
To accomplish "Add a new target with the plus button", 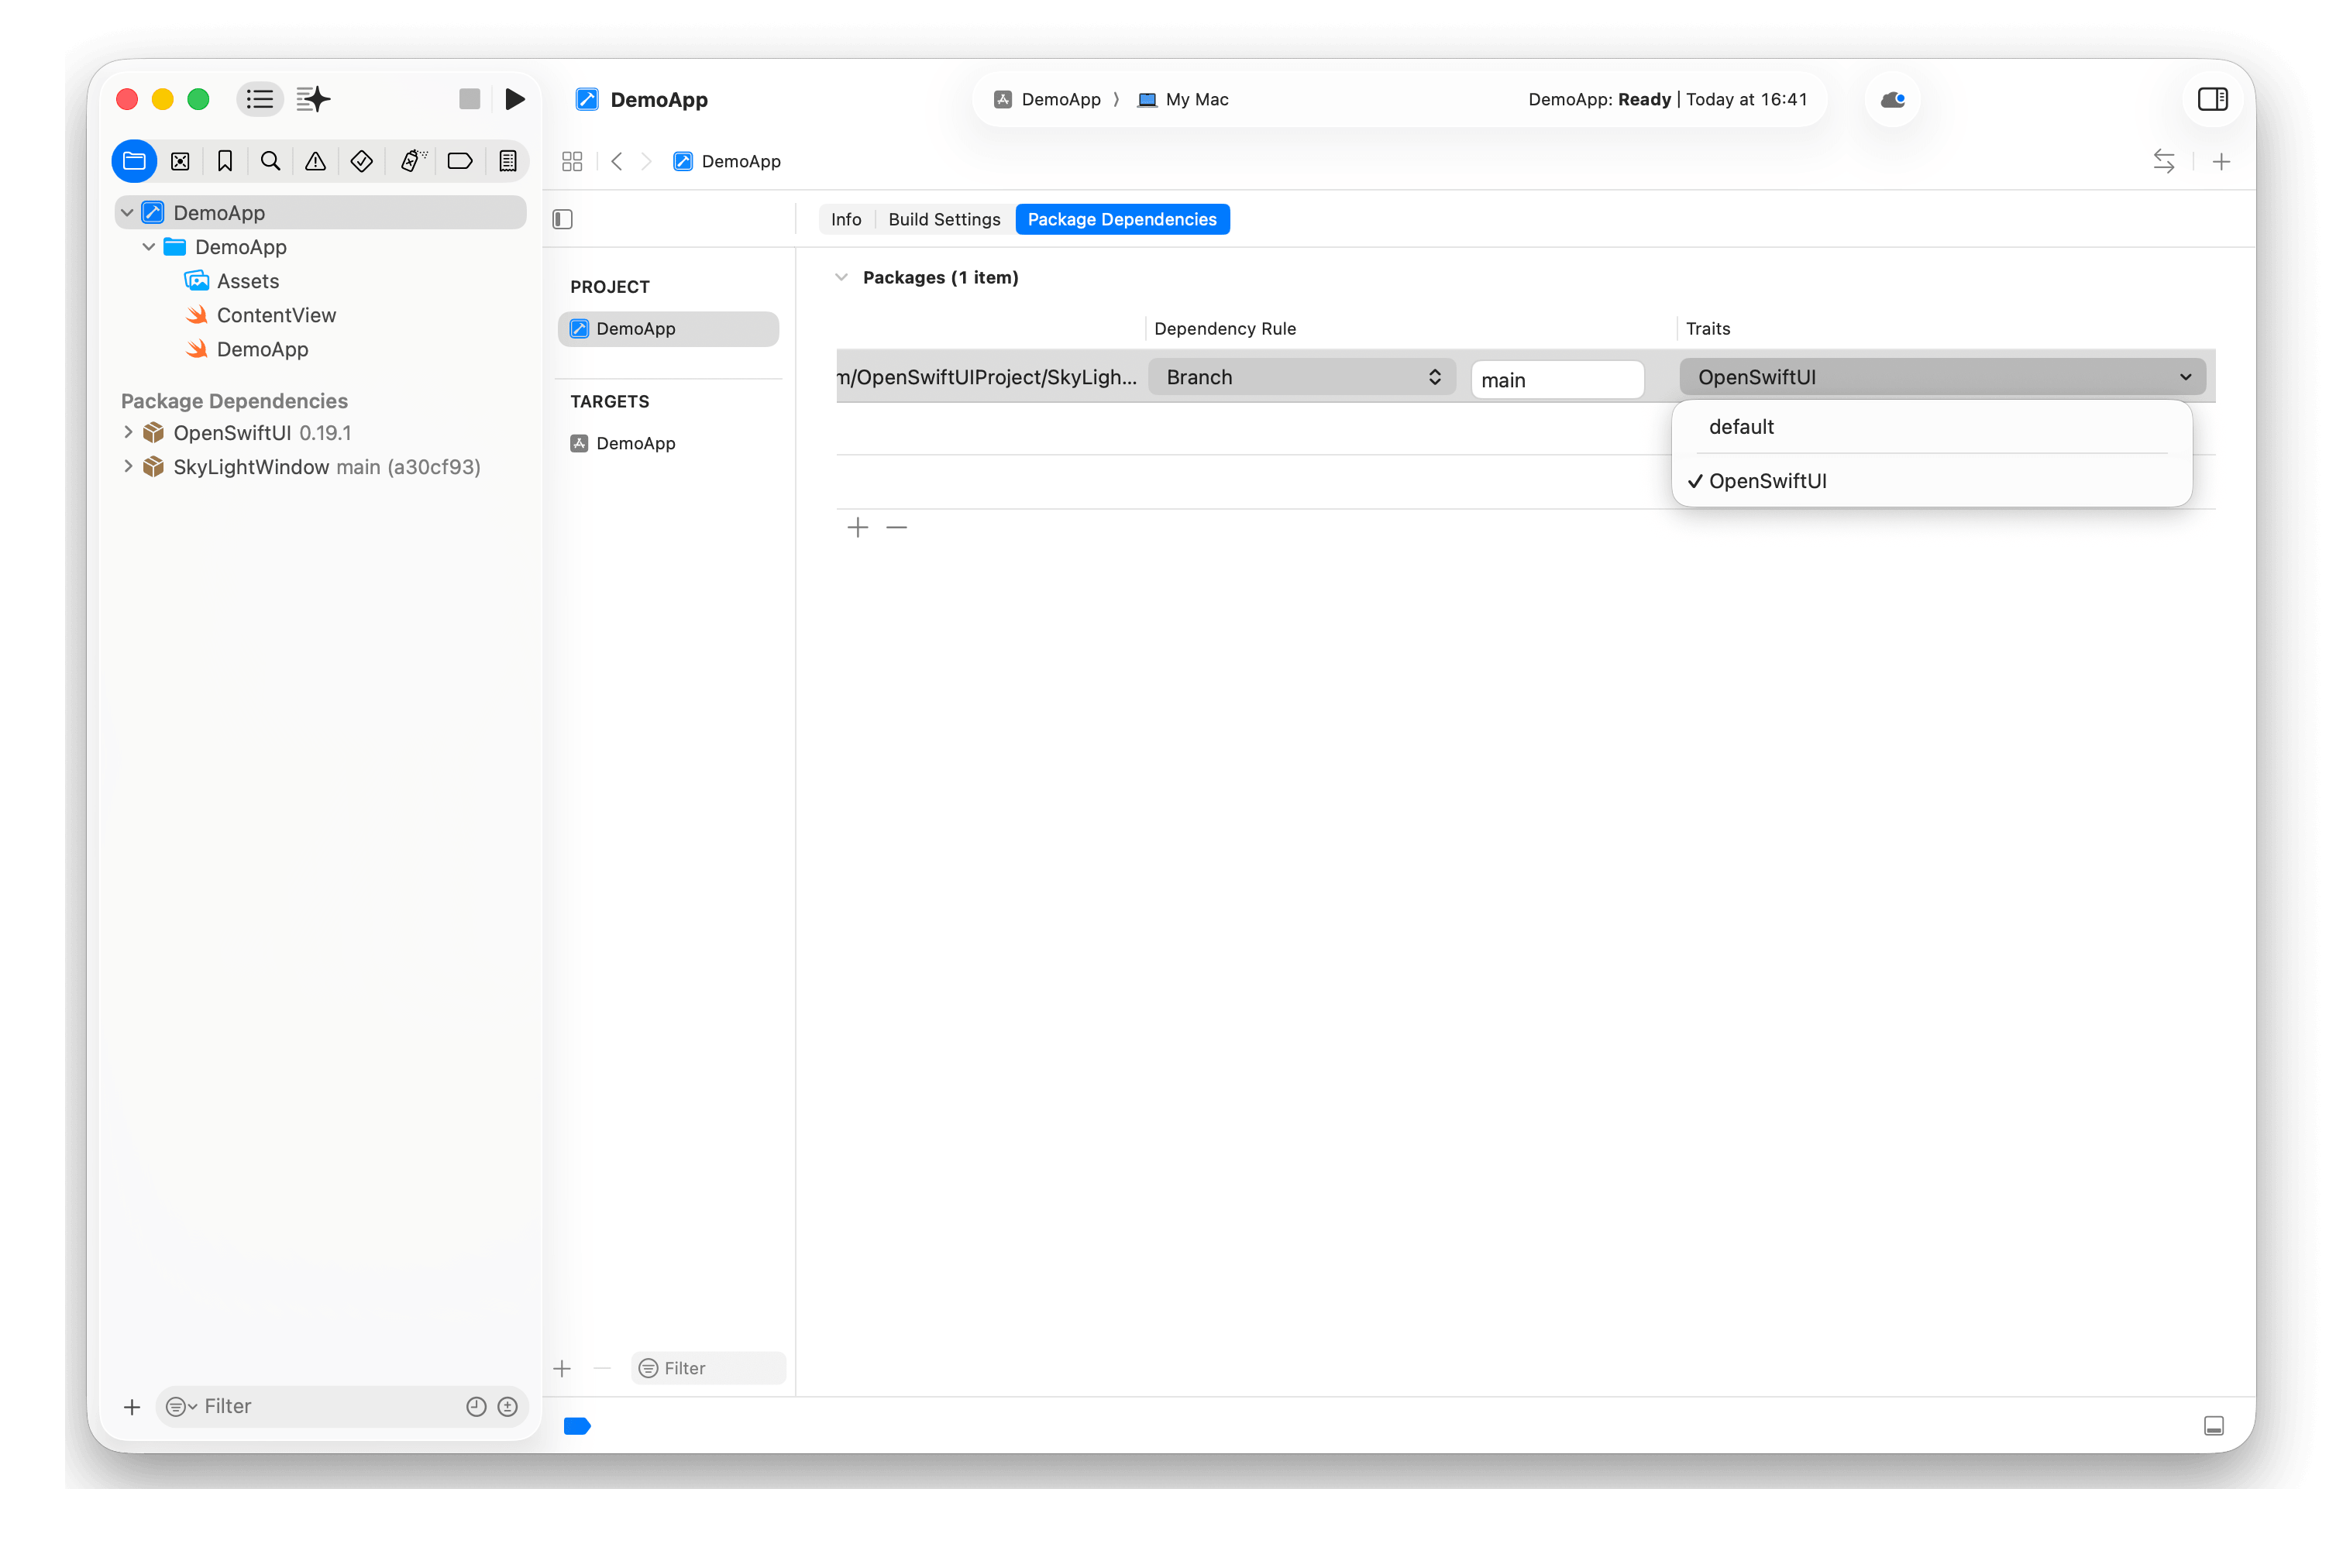I will pyautogui.click(x=562, y=1368).
